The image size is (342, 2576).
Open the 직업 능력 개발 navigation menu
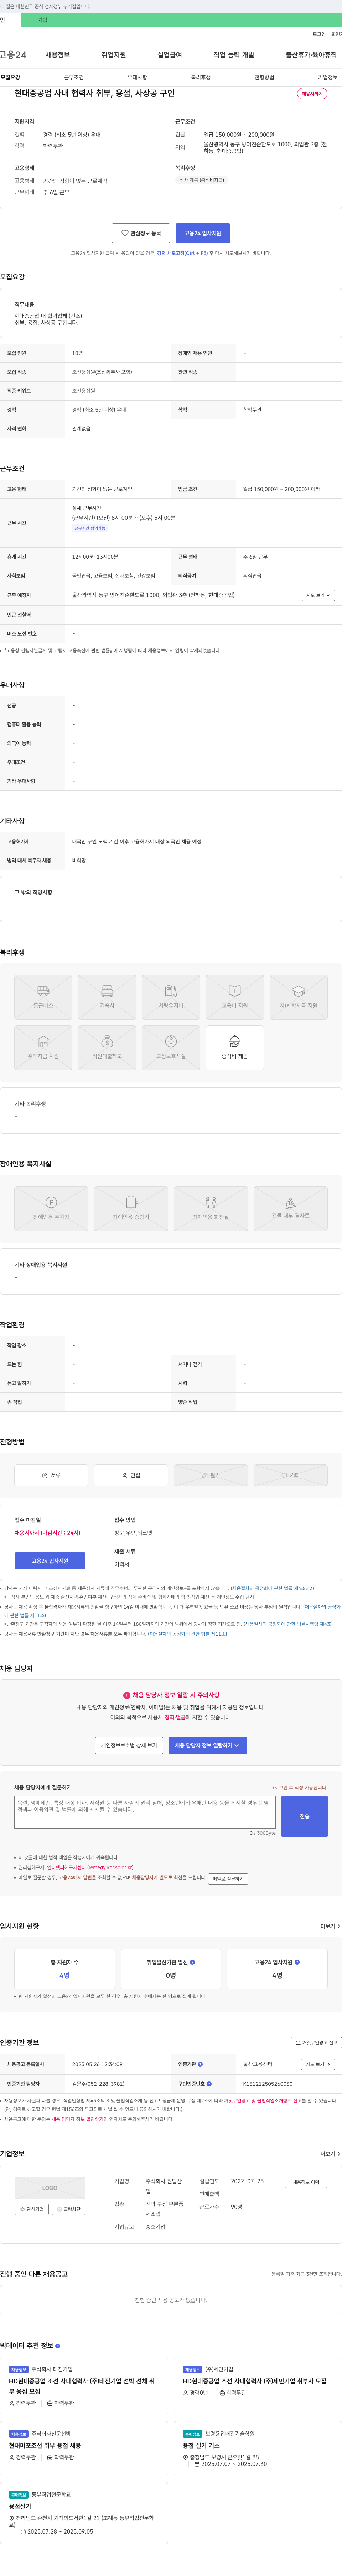pos(234,55)
